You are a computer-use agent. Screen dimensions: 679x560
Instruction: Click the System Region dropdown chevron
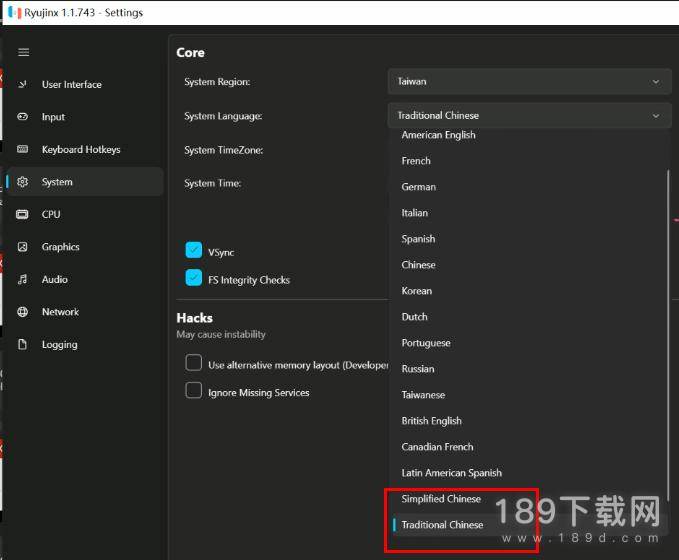(656, 81)
